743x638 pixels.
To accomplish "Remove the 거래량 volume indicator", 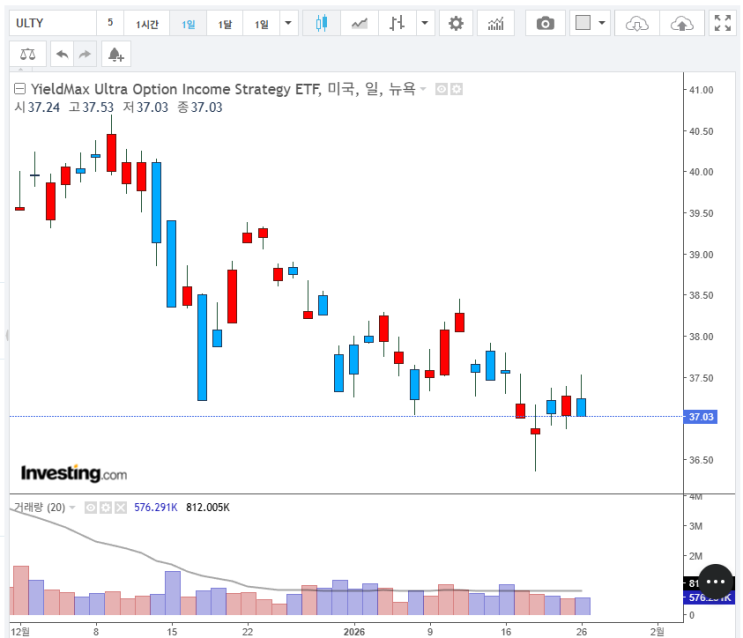I will pyautogui.click(x=121, y=508).
